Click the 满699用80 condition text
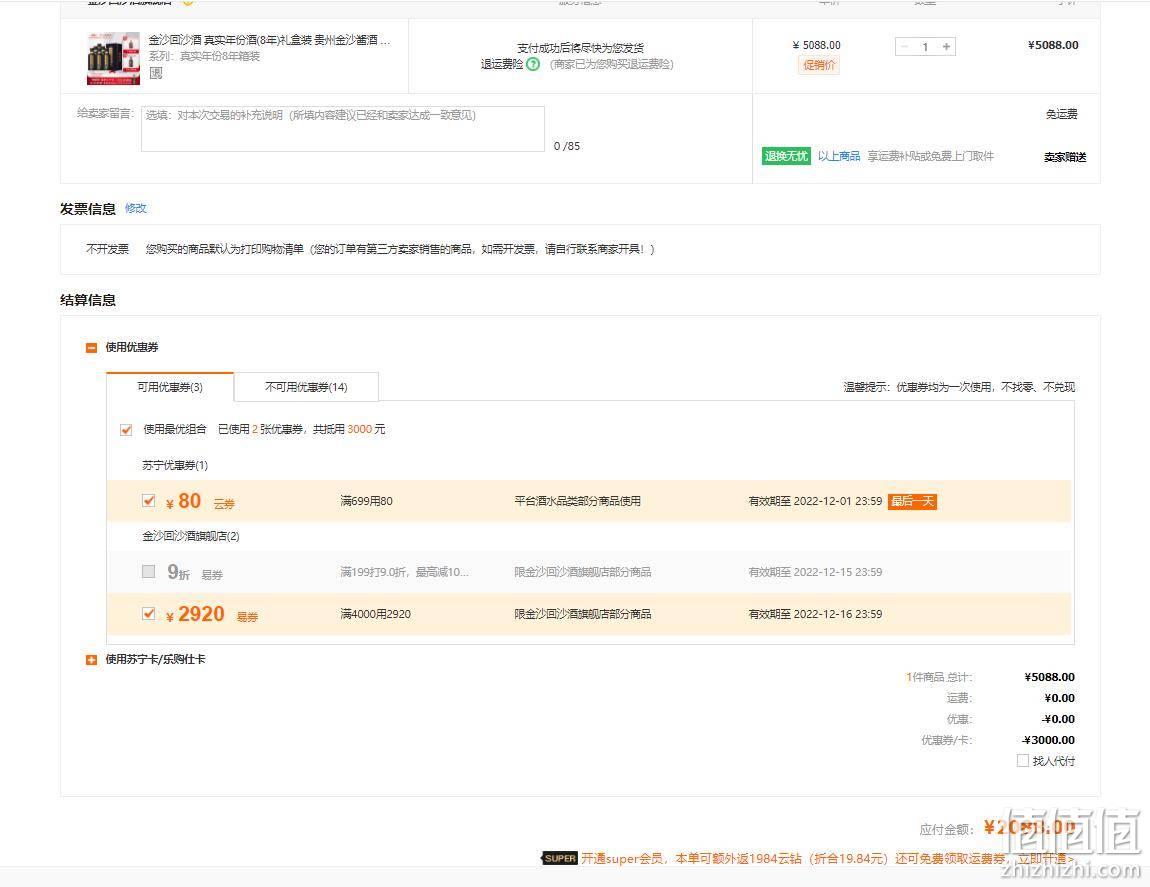The width and height of the screenshot is (1150, 887). click(367, 501)
